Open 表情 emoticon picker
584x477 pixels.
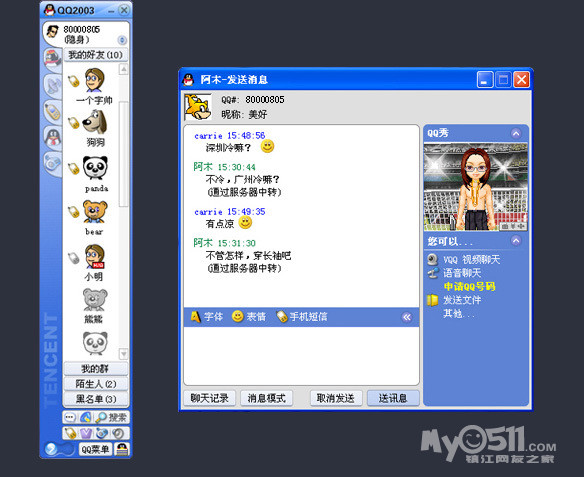(x=249, y=317)
